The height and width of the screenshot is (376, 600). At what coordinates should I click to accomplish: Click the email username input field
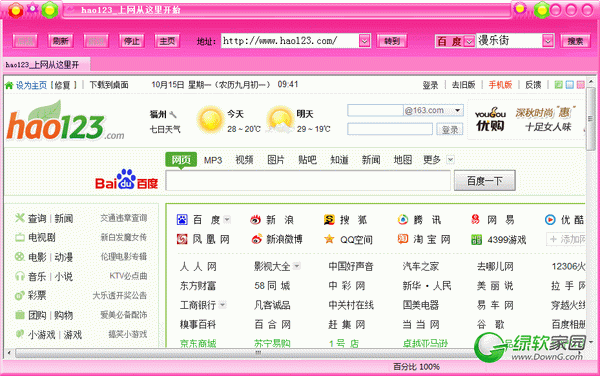click(375, 110)
